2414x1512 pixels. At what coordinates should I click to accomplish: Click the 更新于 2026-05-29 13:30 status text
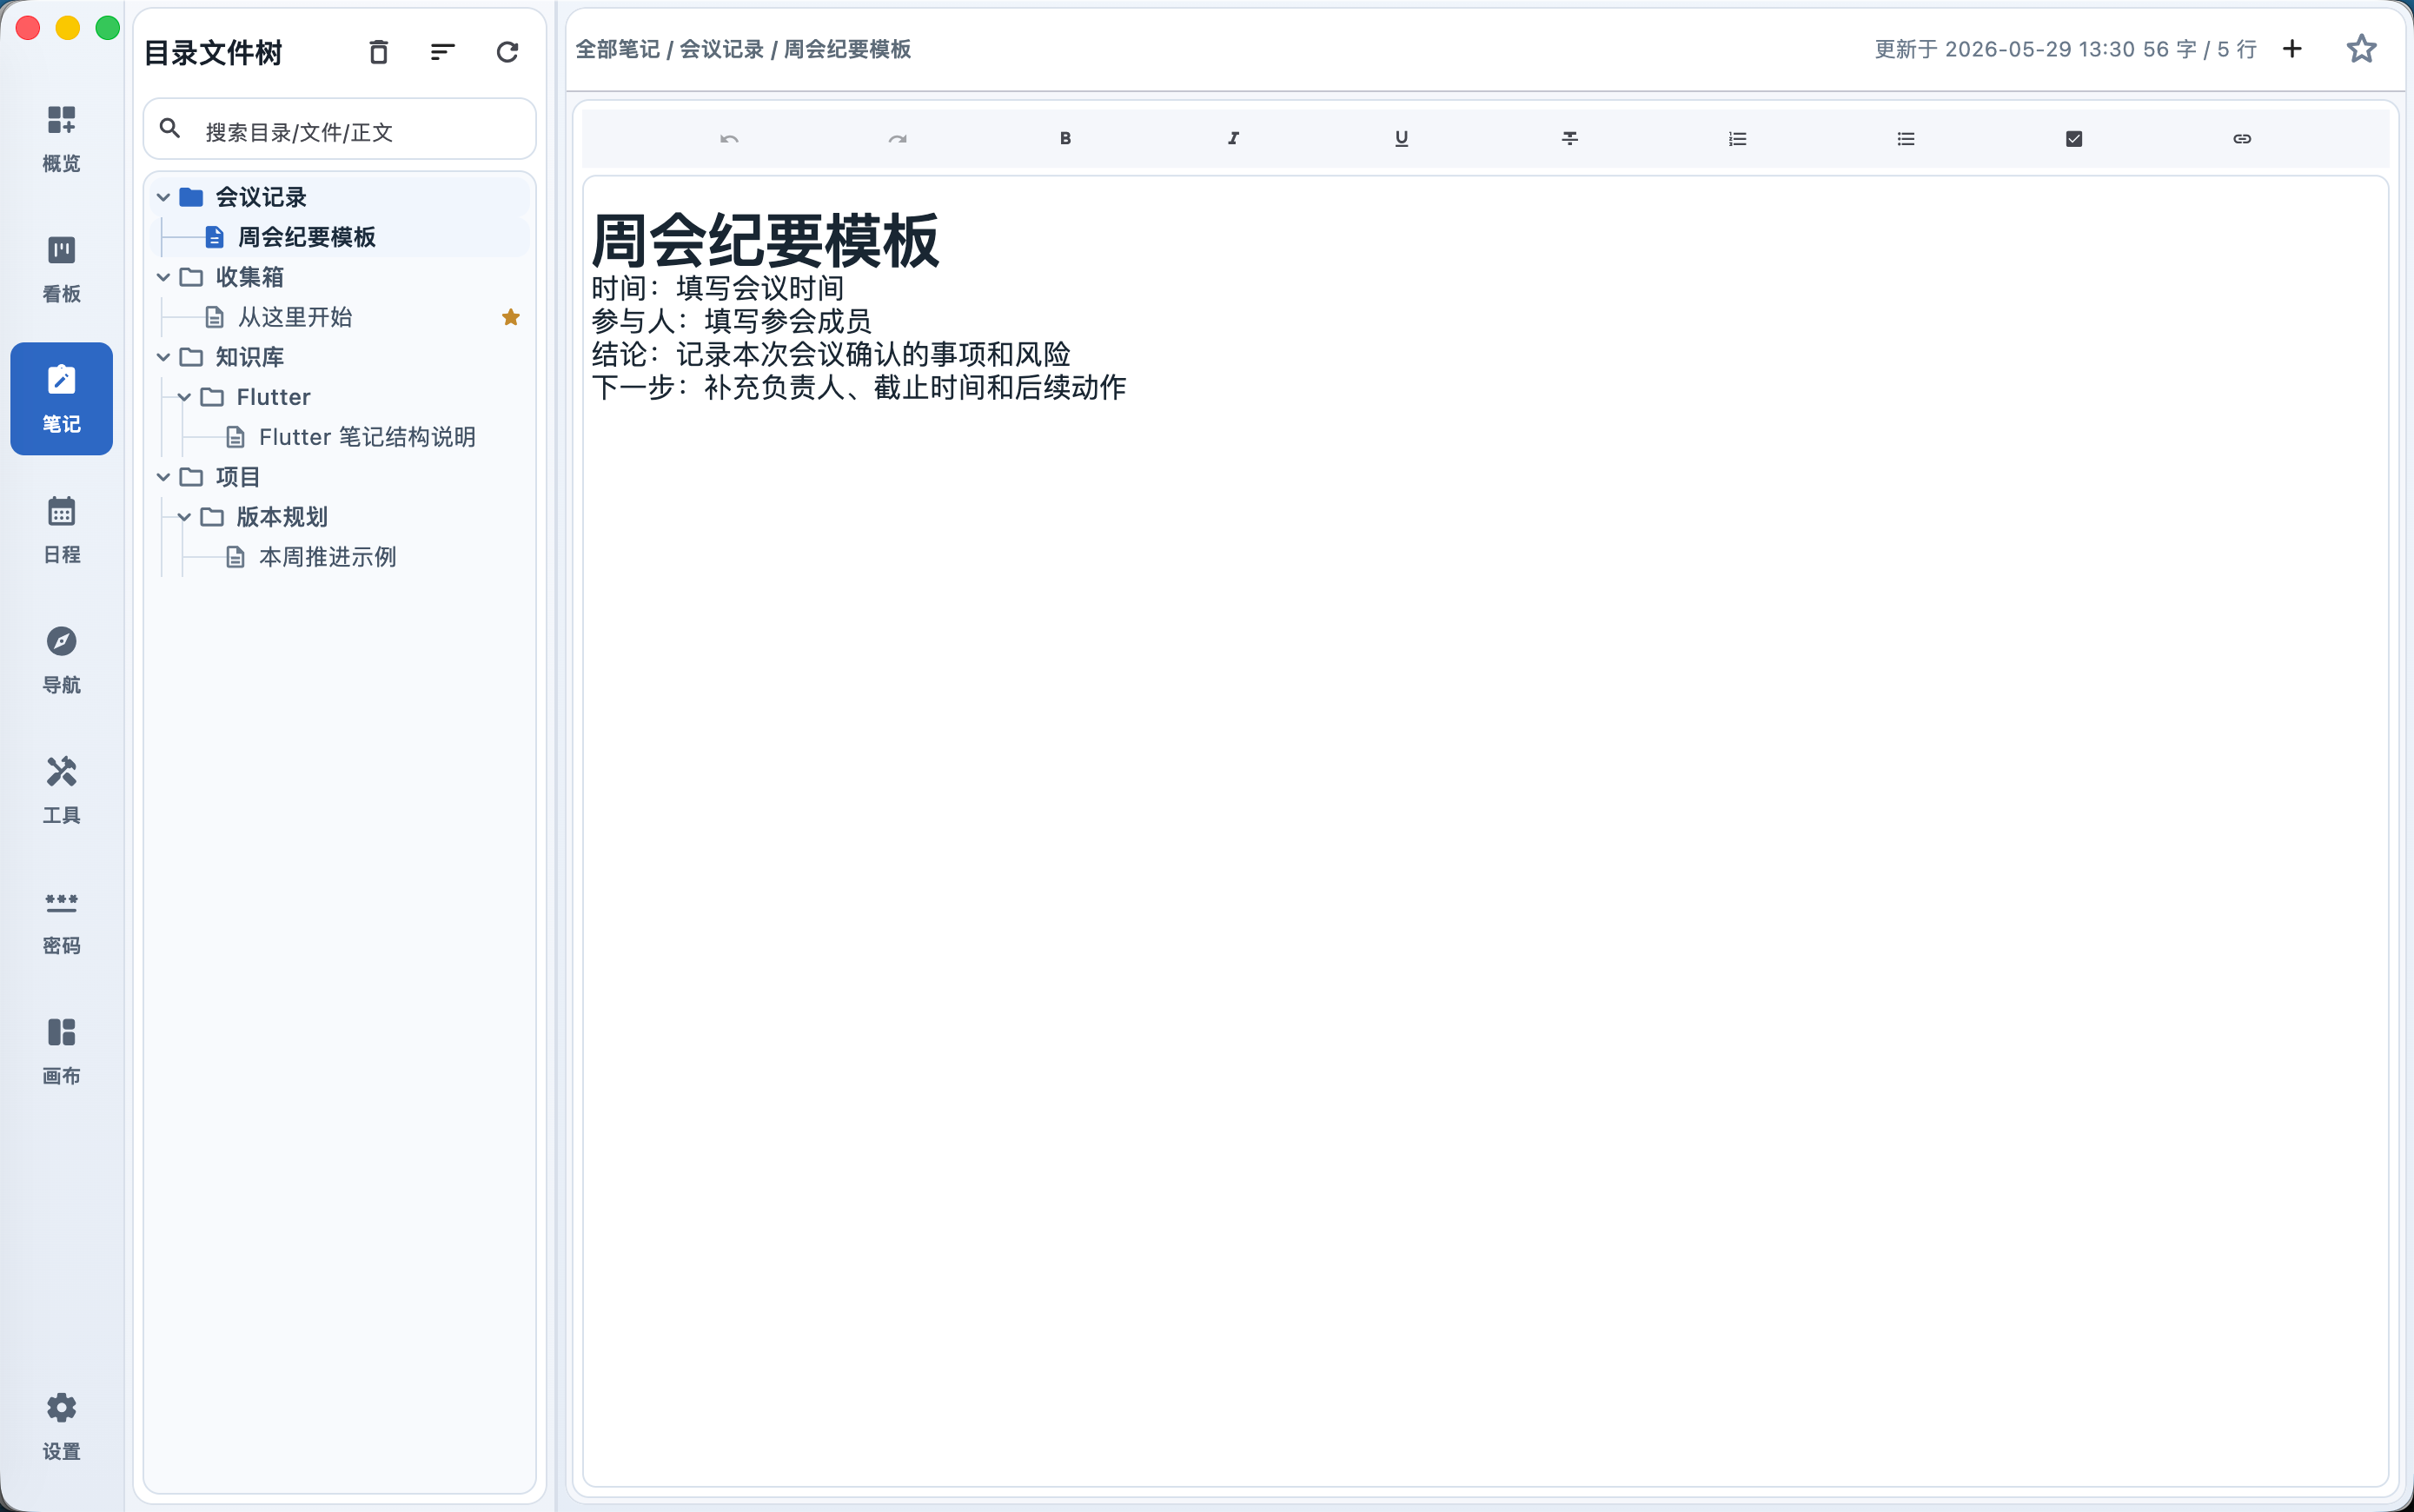pos(2005,49)
